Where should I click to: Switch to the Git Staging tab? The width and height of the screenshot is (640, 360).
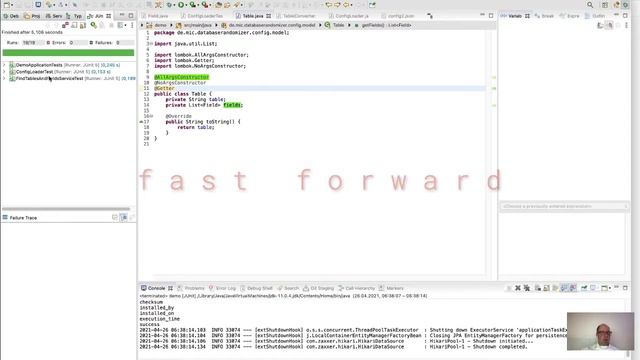[x=318, y=288]
